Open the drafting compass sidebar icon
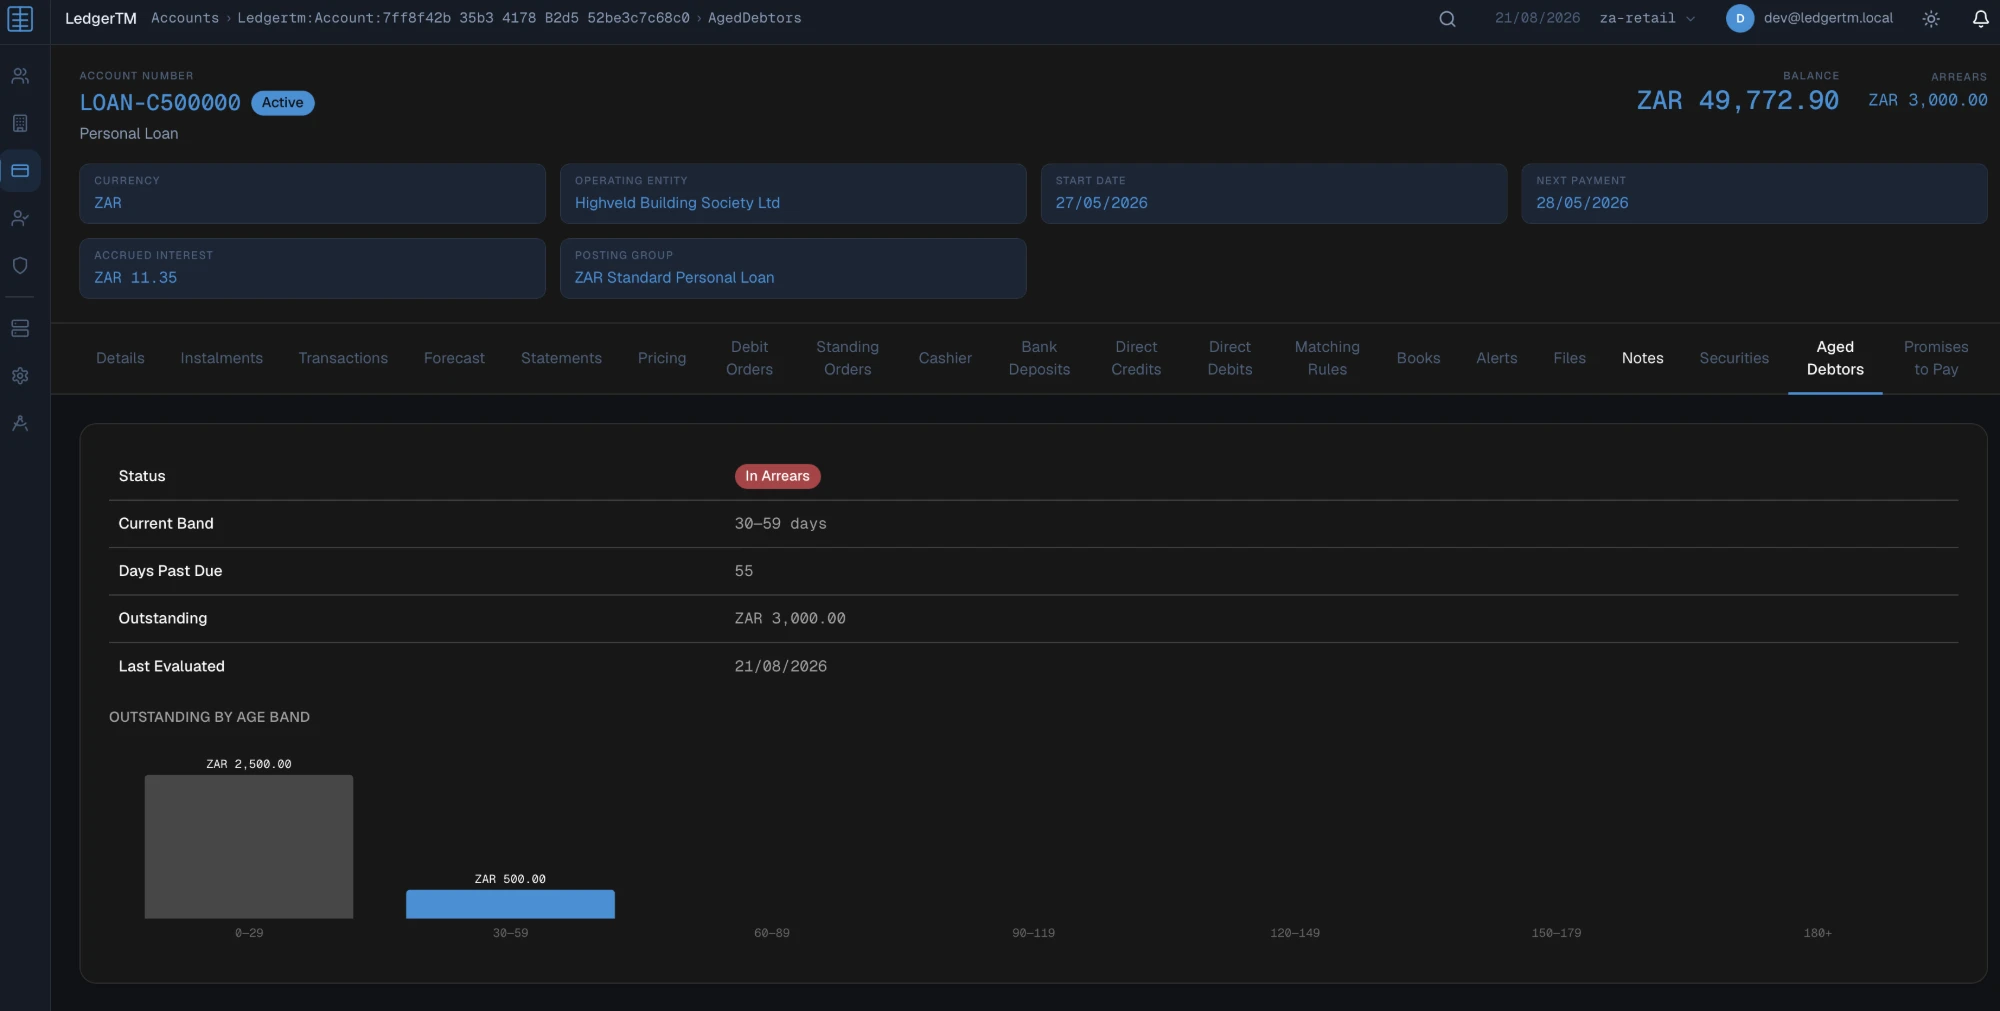The image size is (2000, 1011). [20, 423]
